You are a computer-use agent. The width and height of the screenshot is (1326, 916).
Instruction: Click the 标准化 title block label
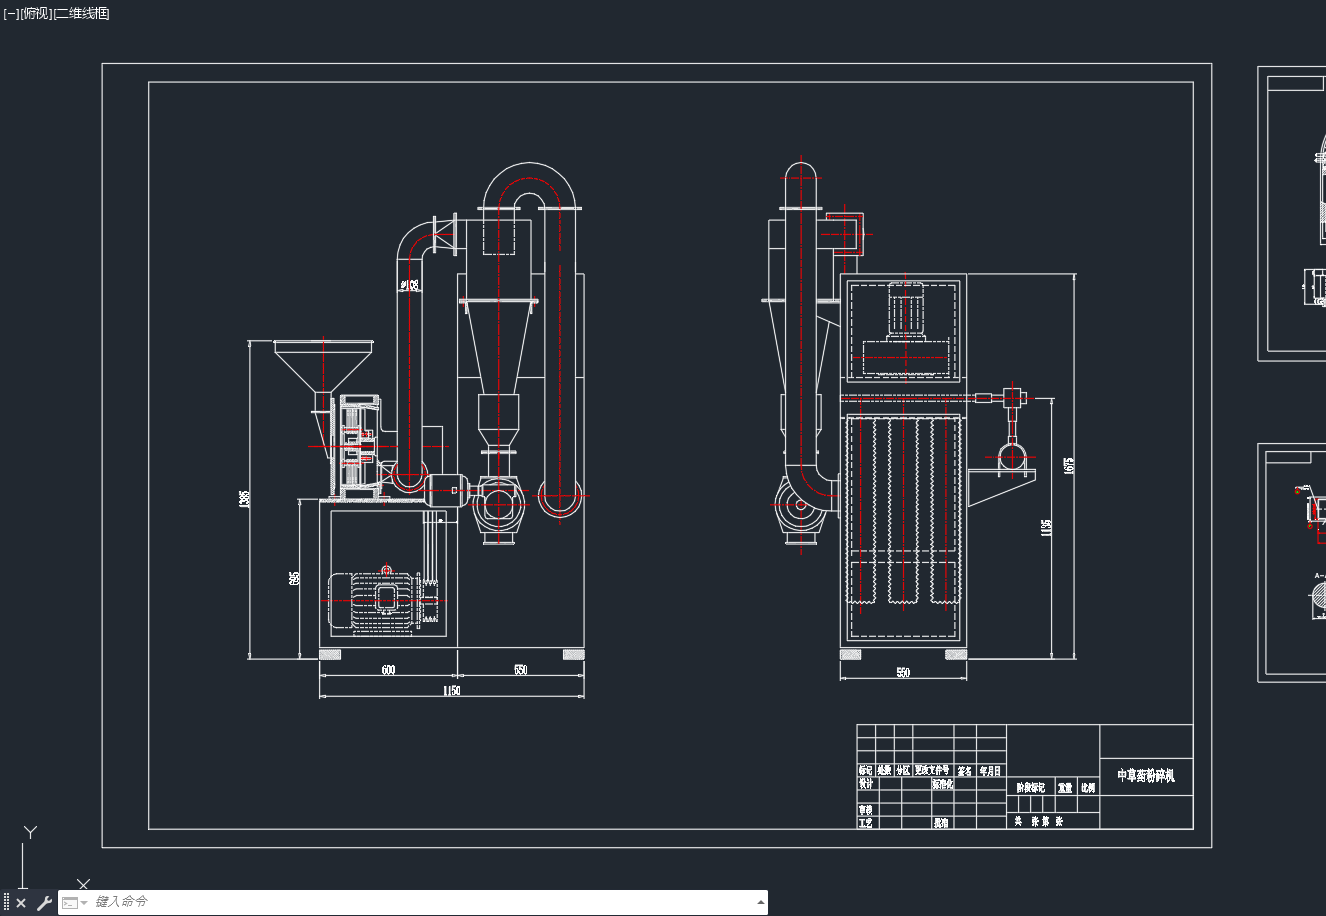[x=943, y=785]
